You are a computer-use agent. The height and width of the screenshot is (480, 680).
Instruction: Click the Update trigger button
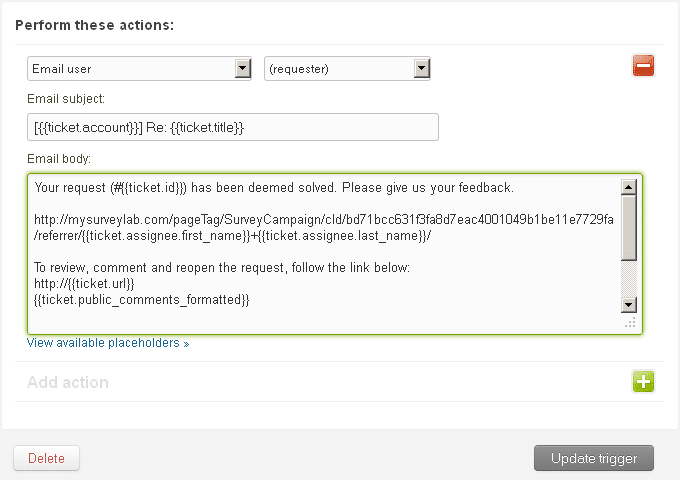594,458
